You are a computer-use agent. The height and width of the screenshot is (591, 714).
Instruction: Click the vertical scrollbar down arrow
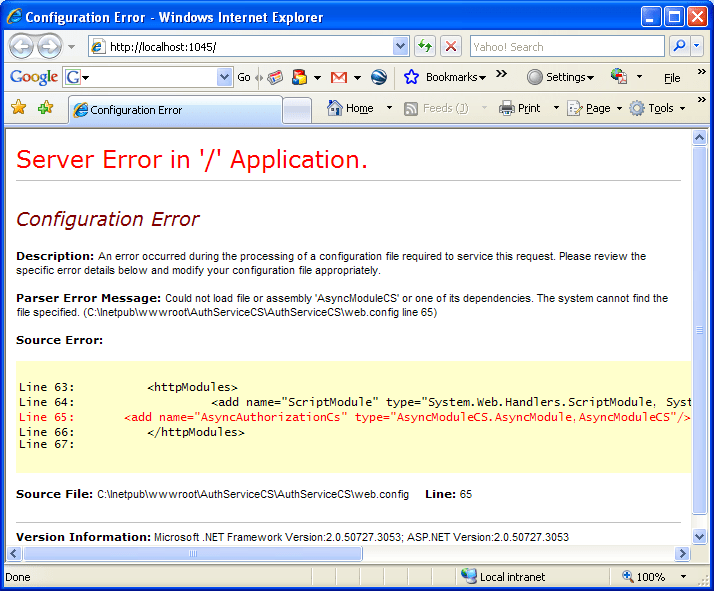pyautogui.click(x=699, y=536)
